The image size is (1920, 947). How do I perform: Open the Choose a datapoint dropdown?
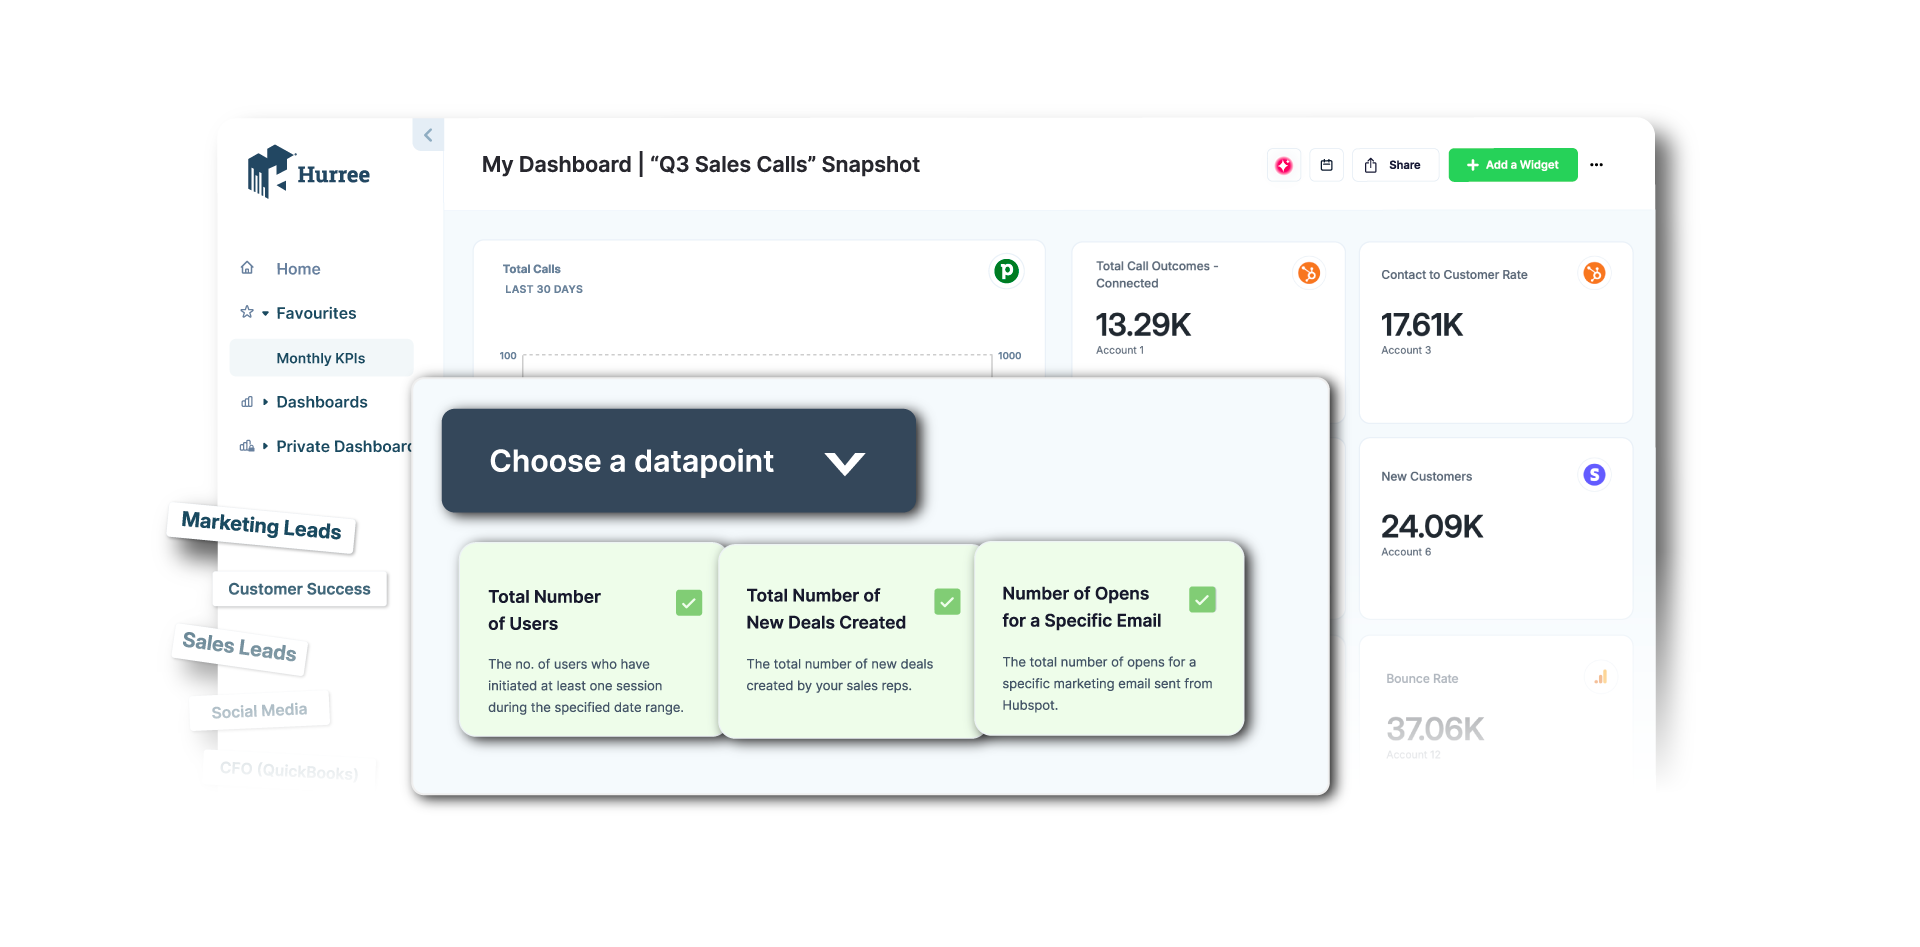click(679, 461)
